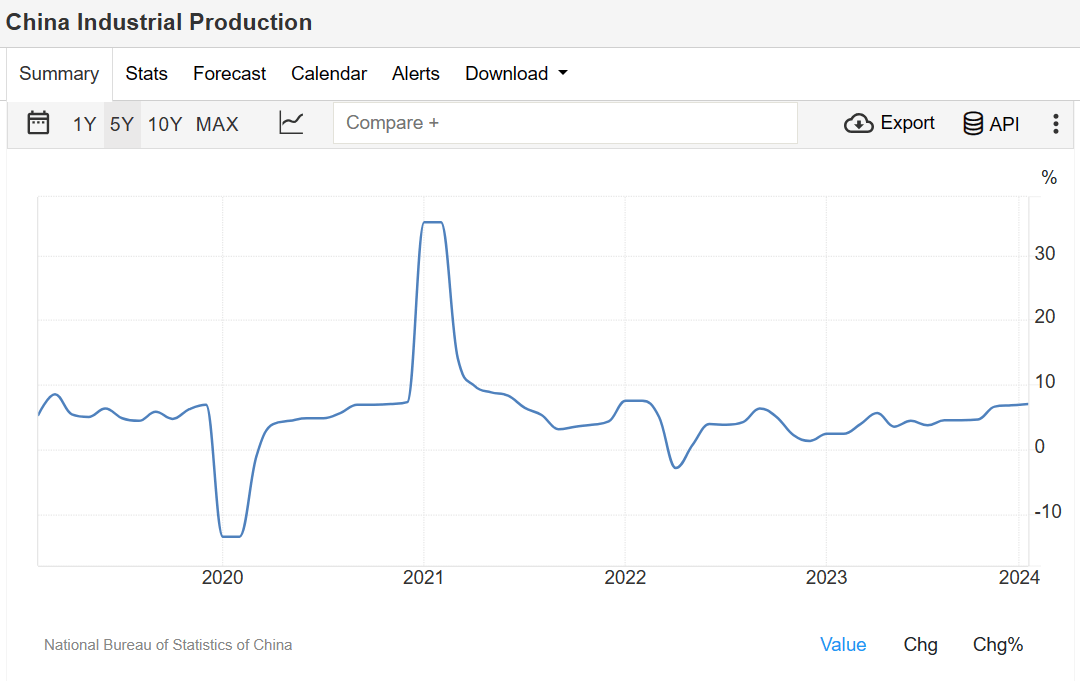Switch to the Forecast tab
The height and width of the screenshot is (681, 1080).
(x=229, y=74)
